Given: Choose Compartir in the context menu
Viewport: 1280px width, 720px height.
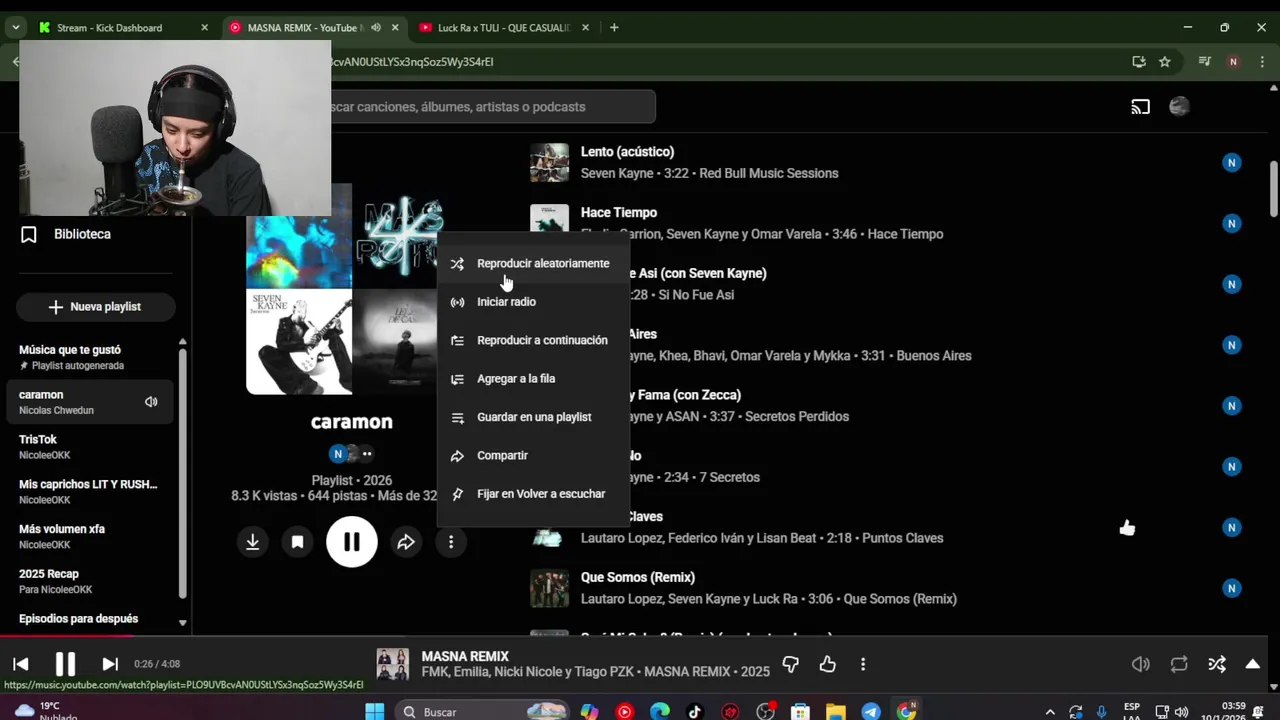Looking at the screenshot, I should point(533,456).
